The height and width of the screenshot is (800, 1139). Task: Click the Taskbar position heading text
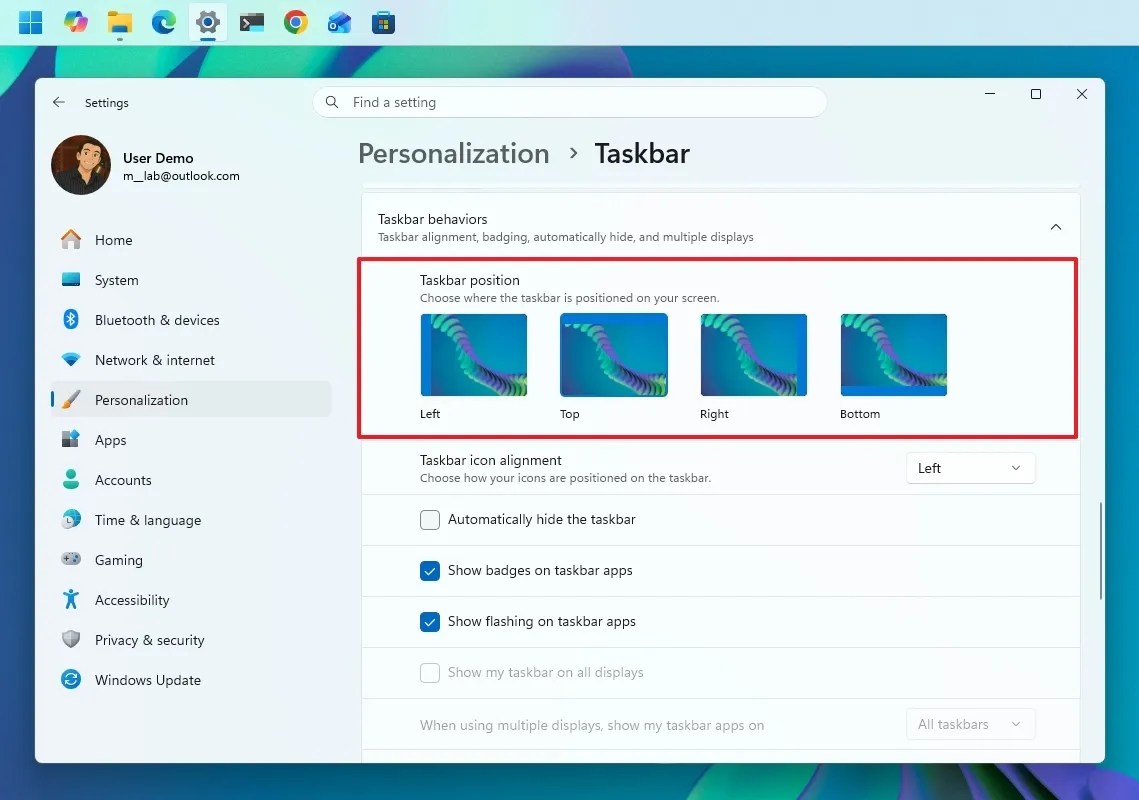pyautogui.click(x=469, y=280)
